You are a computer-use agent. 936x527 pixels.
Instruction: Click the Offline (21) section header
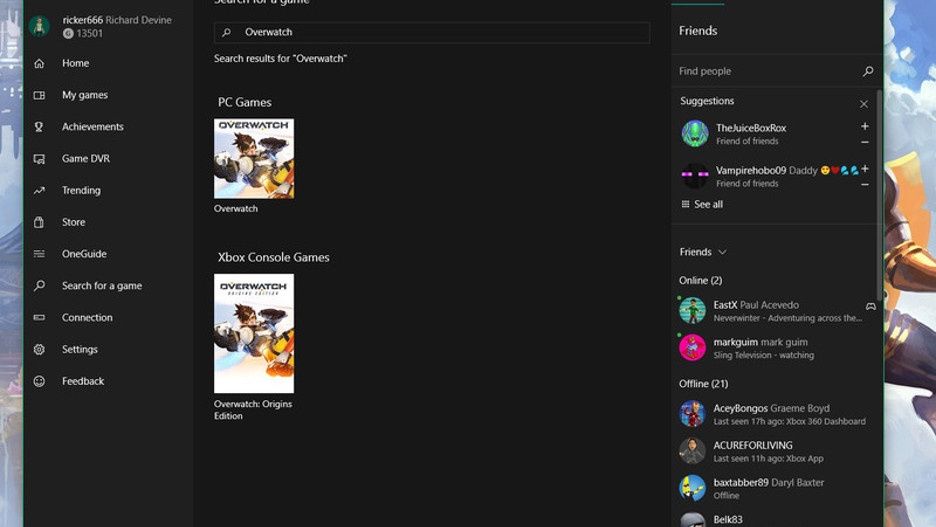pos(703,384)
